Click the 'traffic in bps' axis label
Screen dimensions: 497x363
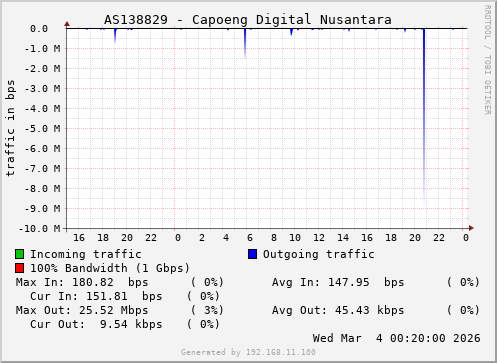tap(10, 128)
